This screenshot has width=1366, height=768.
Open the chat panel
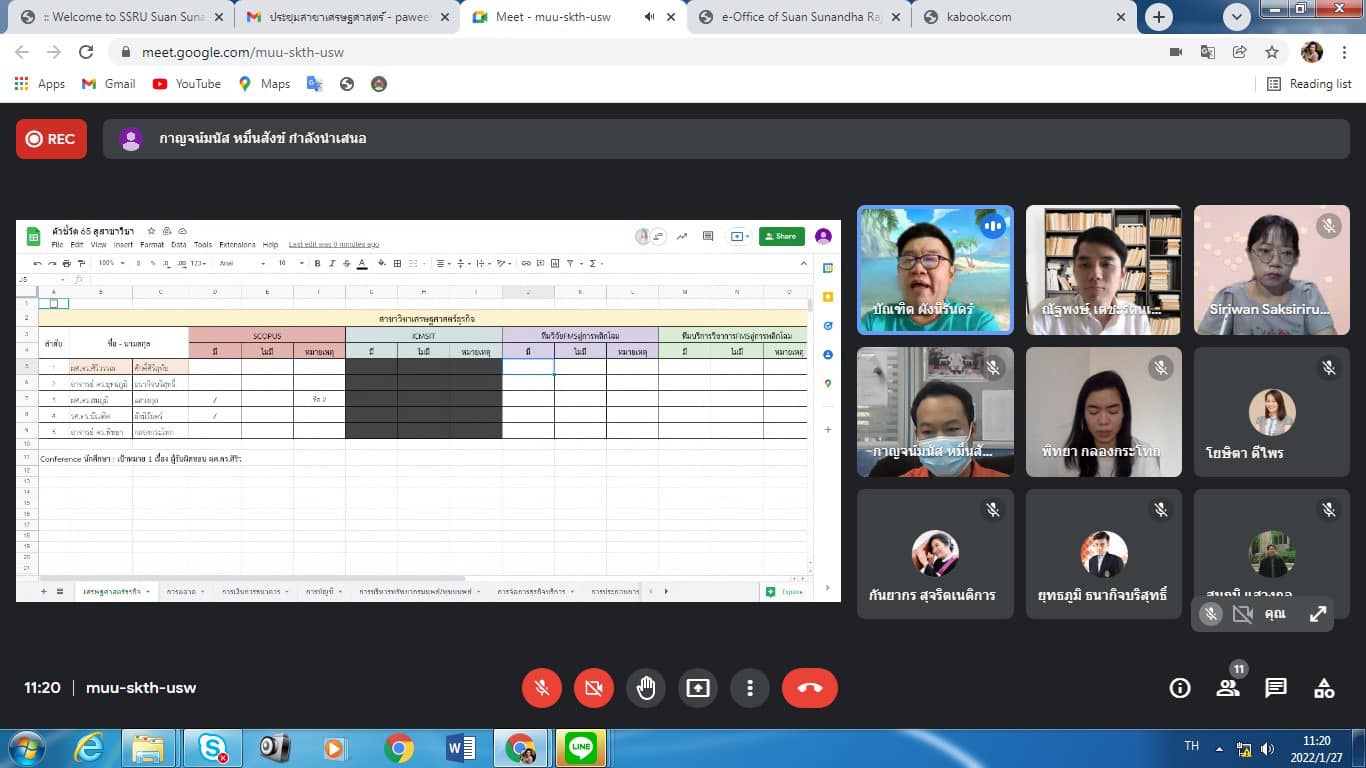tap(1276, 688)
